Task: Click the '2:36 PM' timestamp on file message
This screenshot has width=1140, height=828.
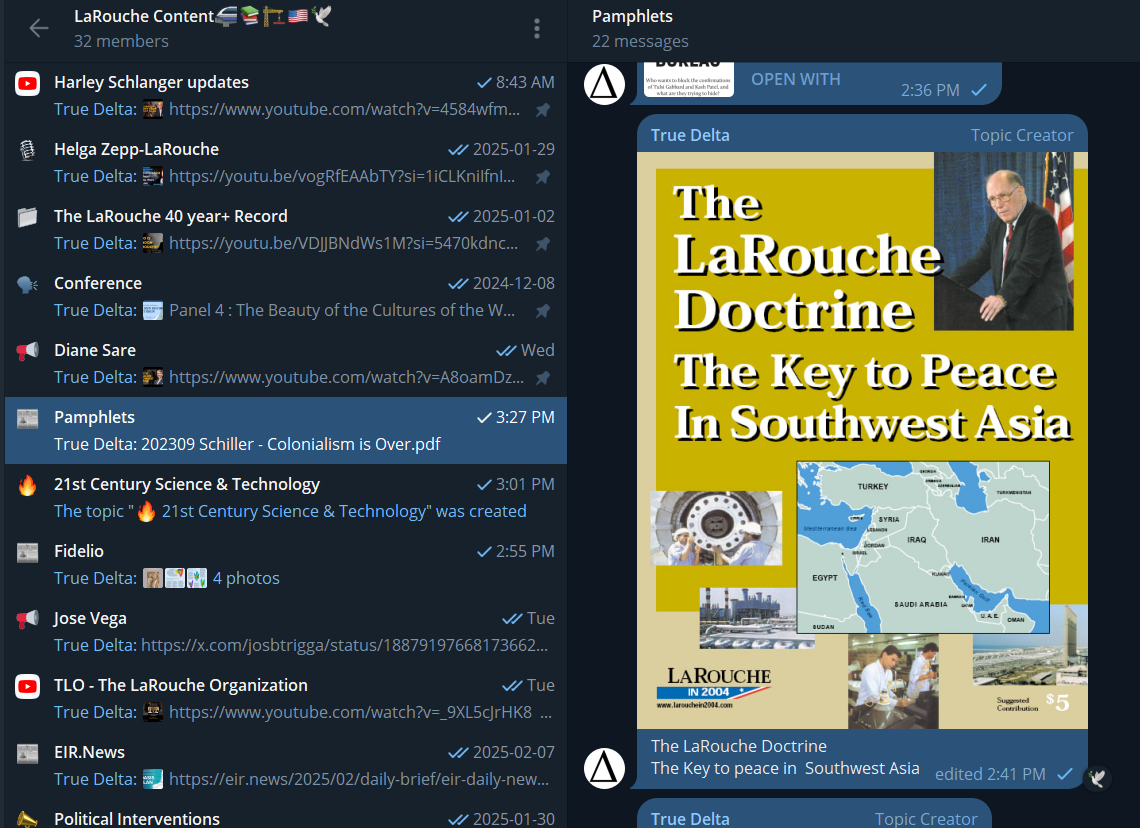Action: [930, 90]
